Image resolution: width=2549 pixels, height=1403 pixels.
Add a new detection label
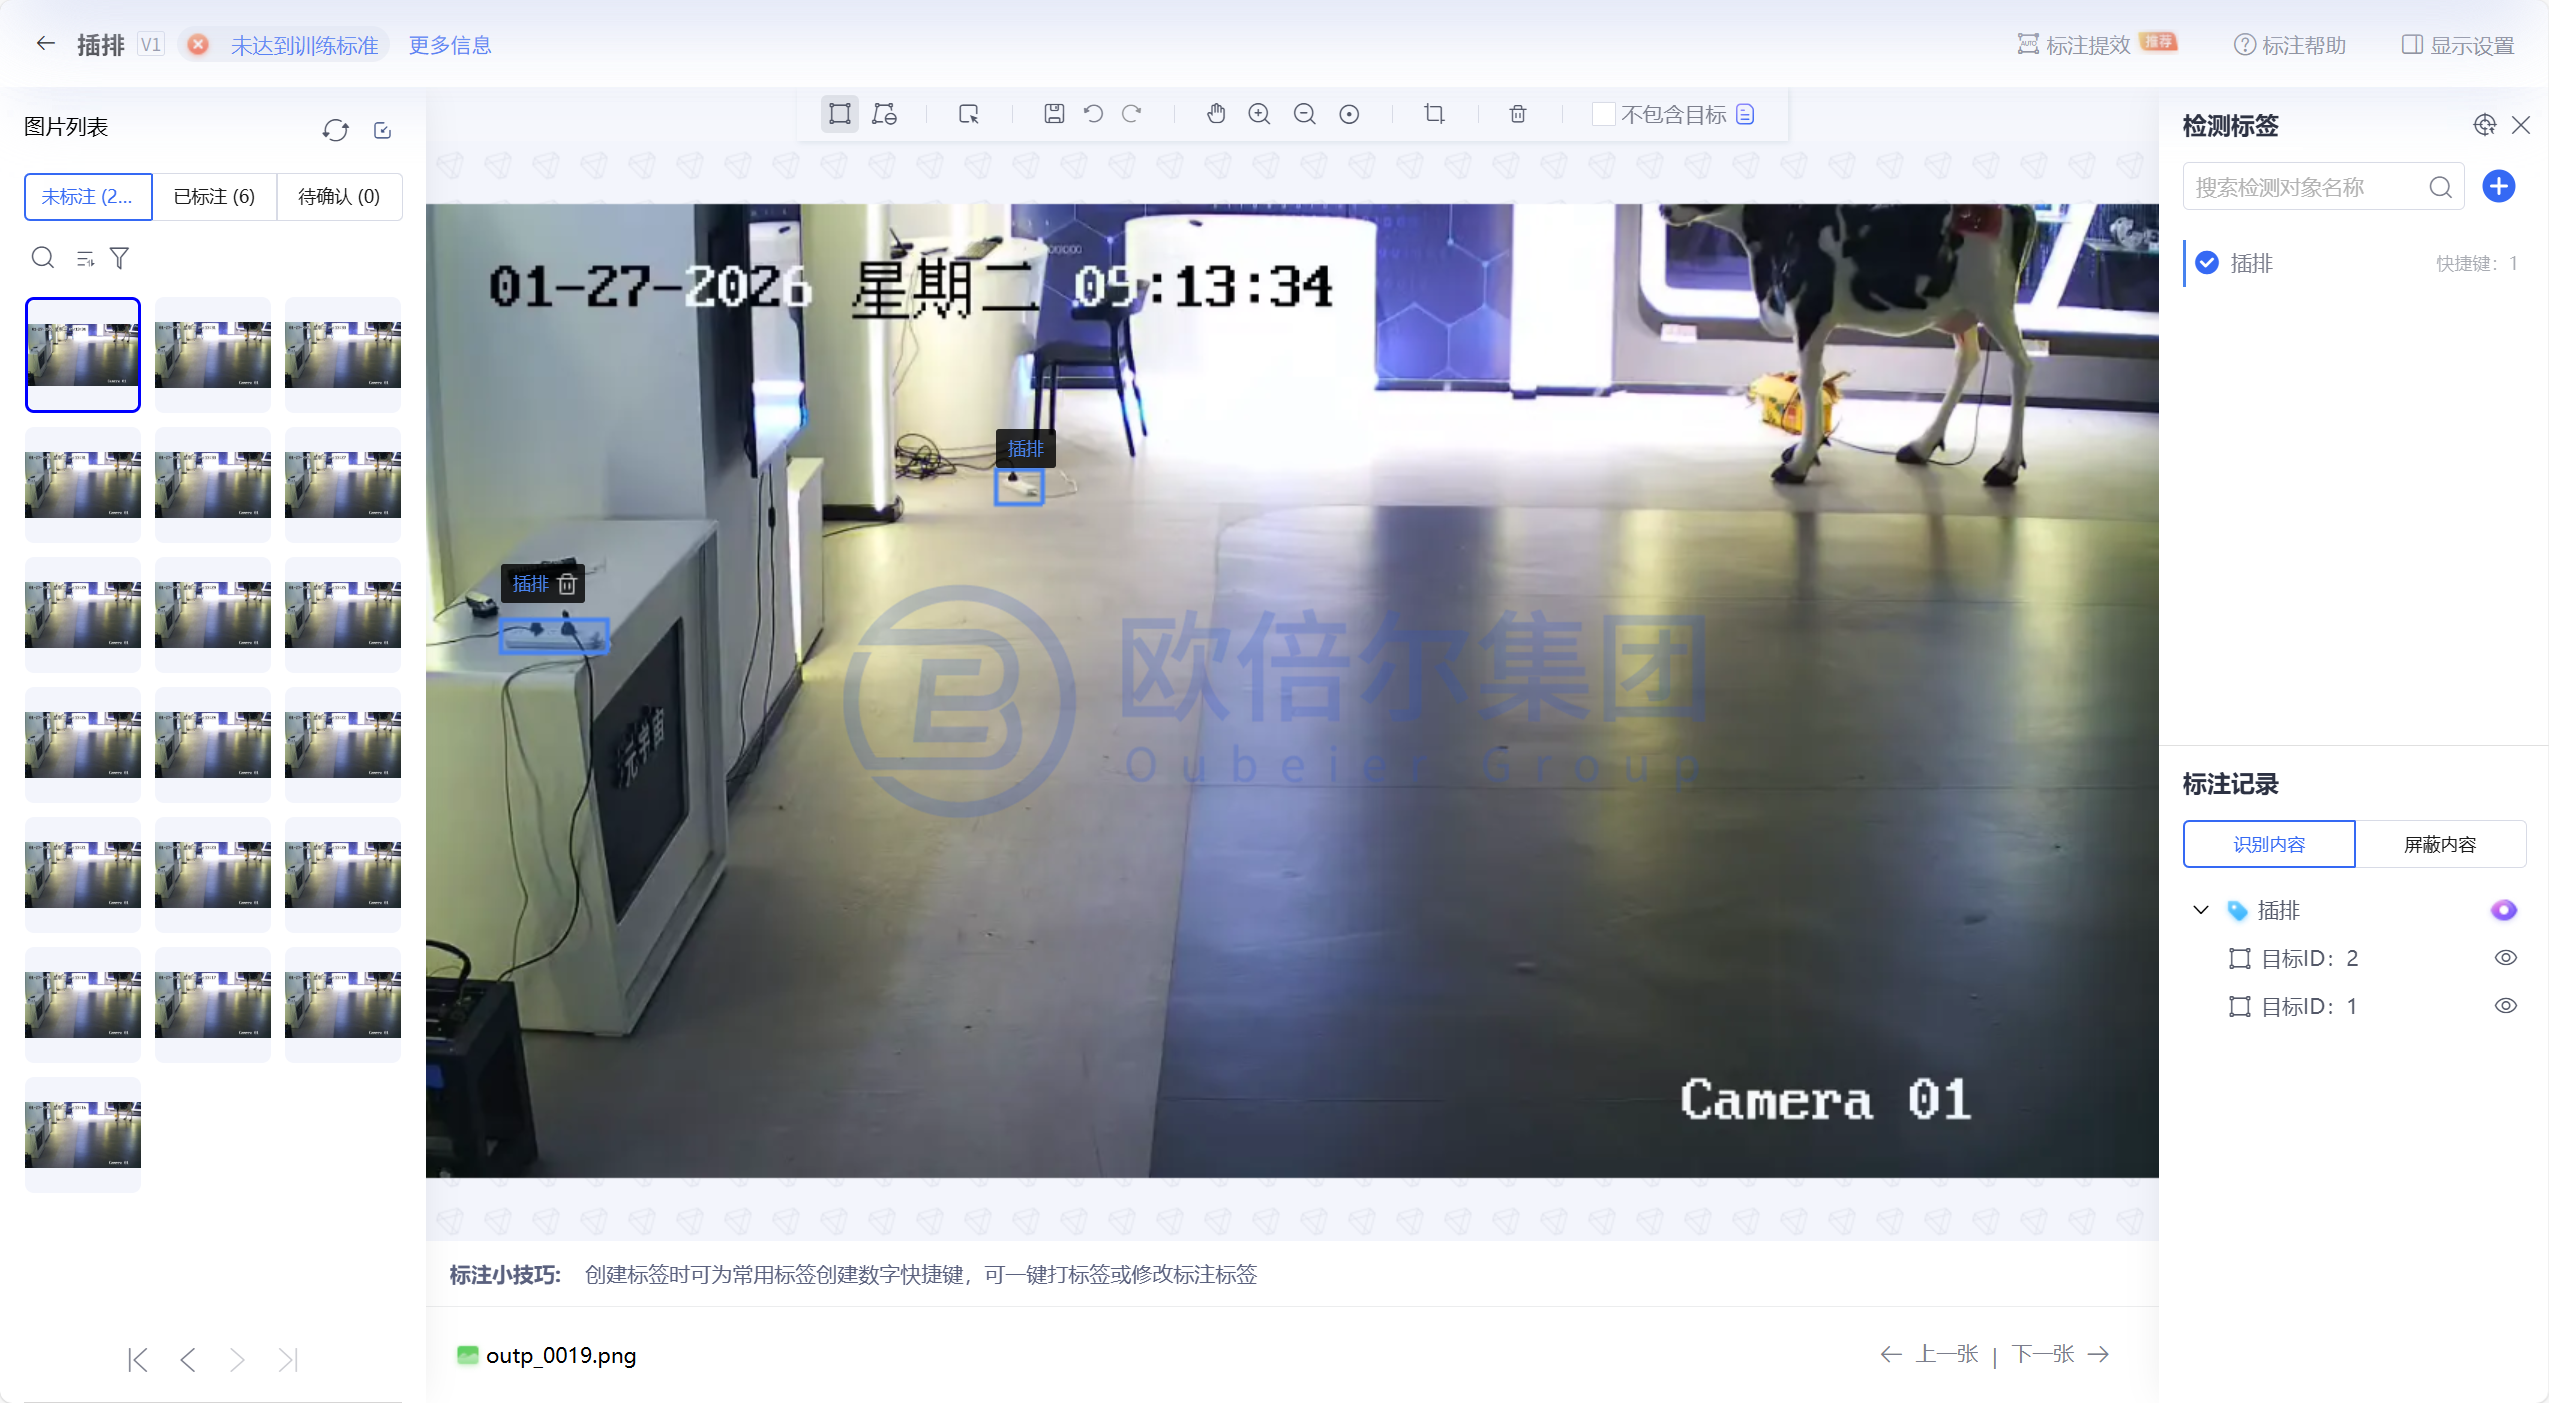pyautogui.click(x=2498, y=186)
